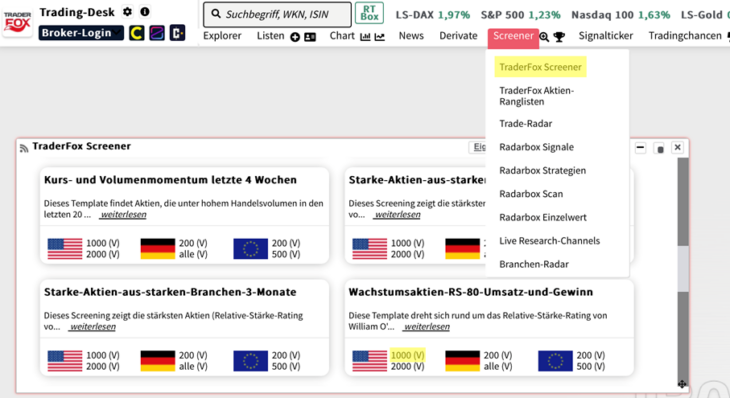Click the trophy rankings icon

click(559, 37)
